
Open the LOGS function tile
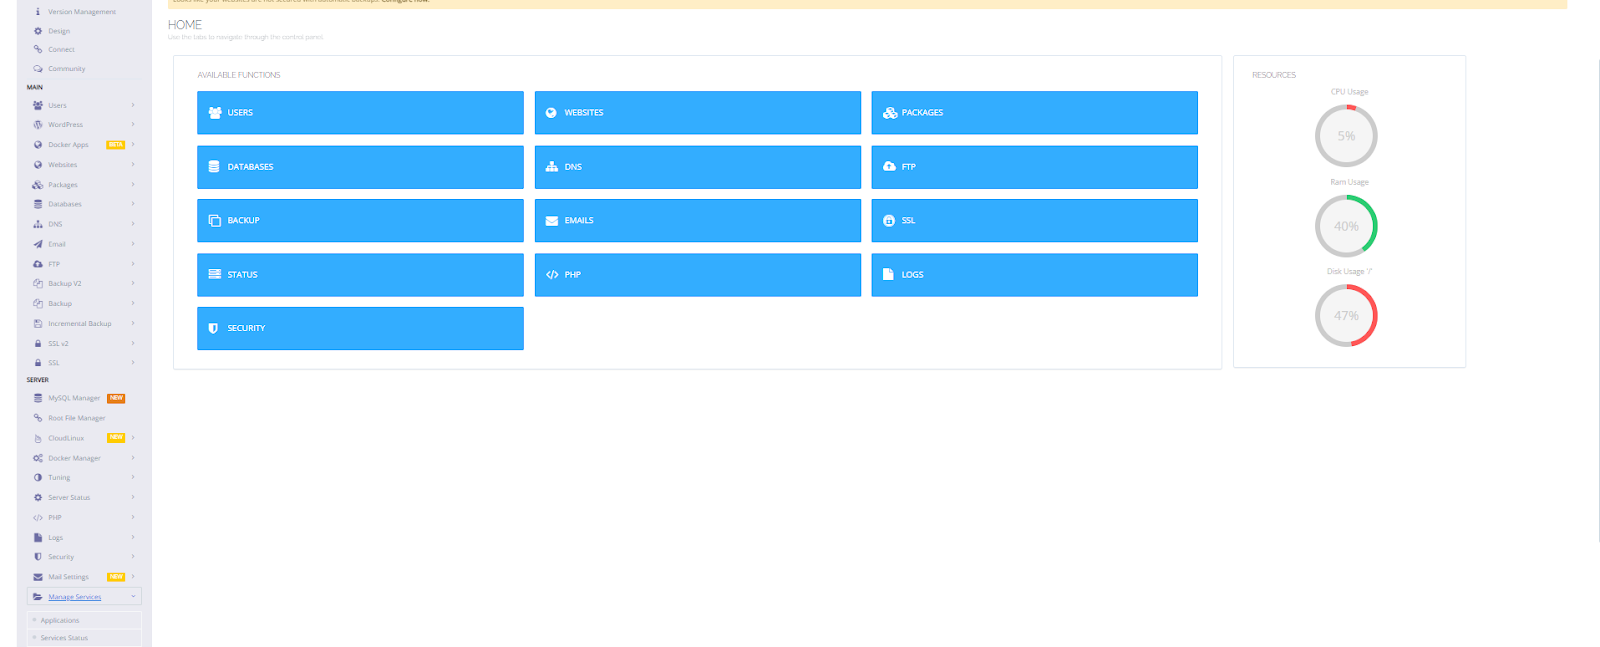click(x=1035, y=275)
